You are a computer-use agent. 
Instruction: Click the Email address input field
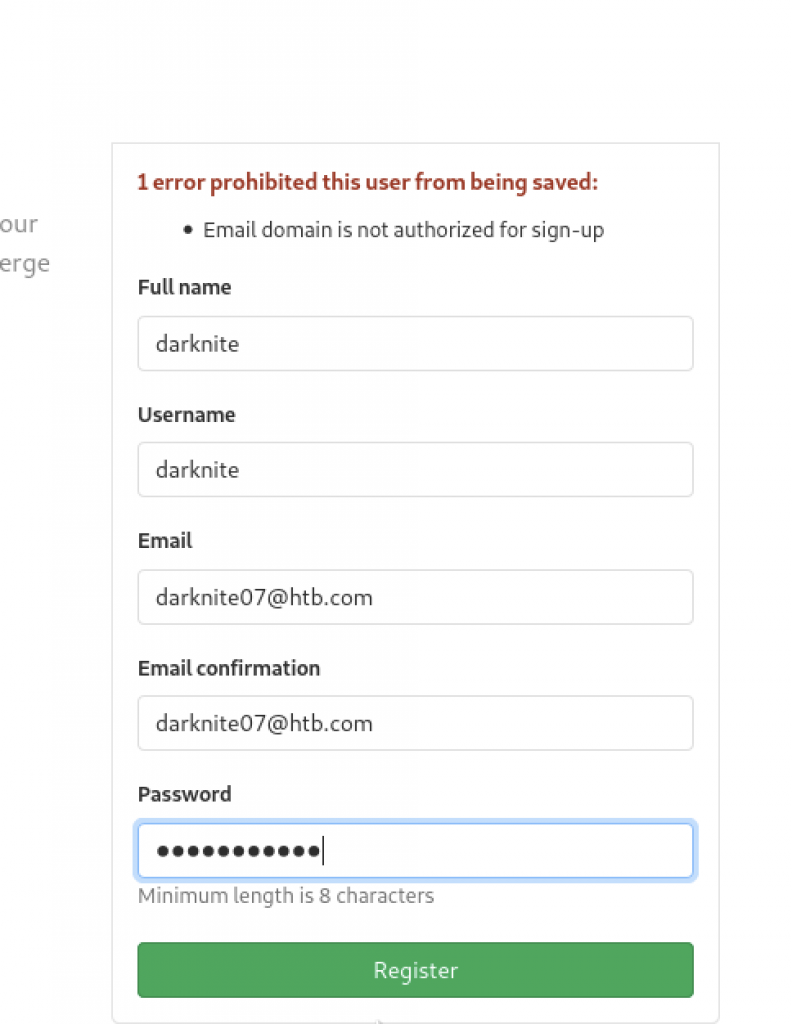[415, 597]
